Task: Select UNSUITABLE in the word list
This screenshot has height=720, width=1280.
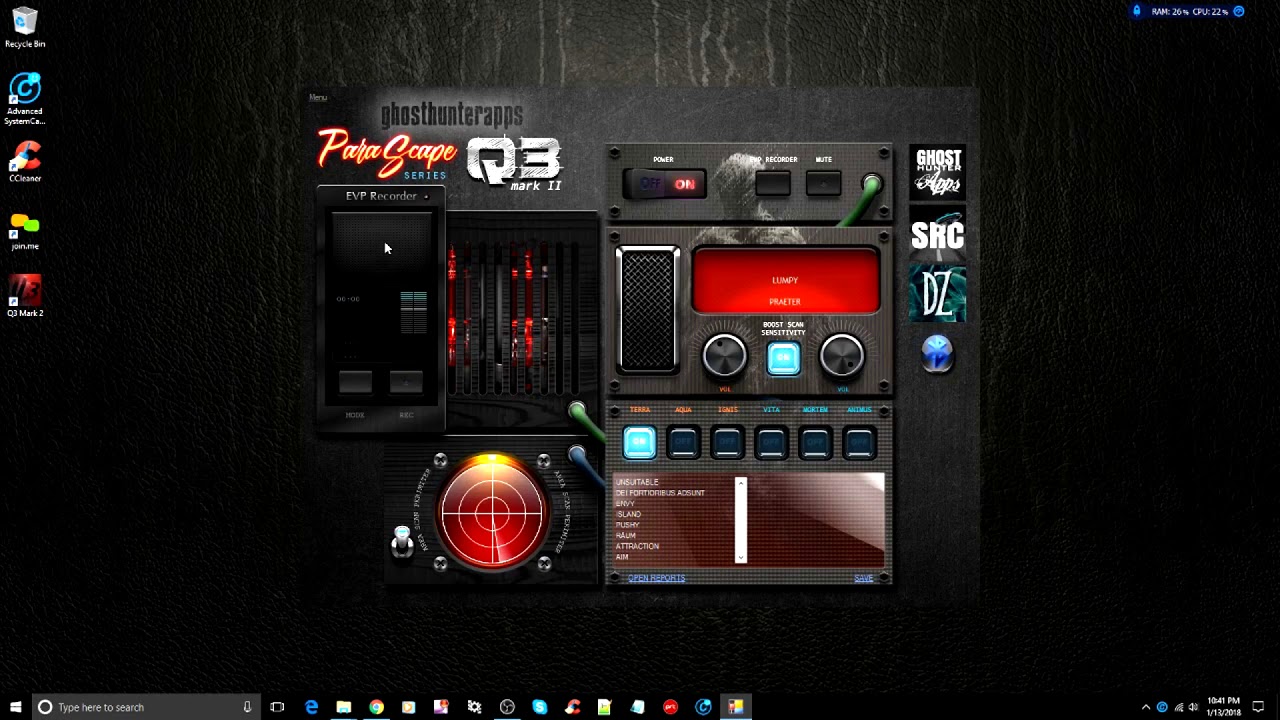Action: click(x=637, y=482)
